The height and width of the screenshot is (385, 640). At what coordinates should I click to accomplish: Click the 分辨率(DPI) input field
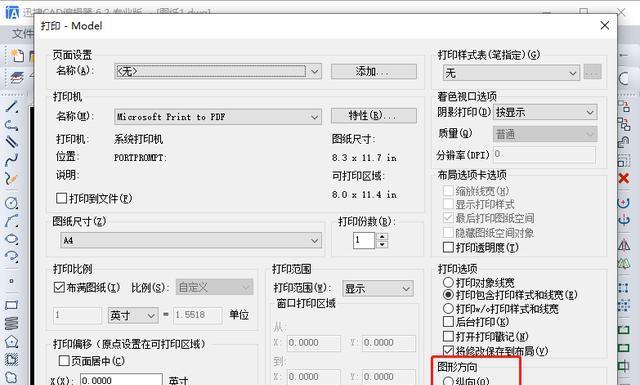(544, 155)
